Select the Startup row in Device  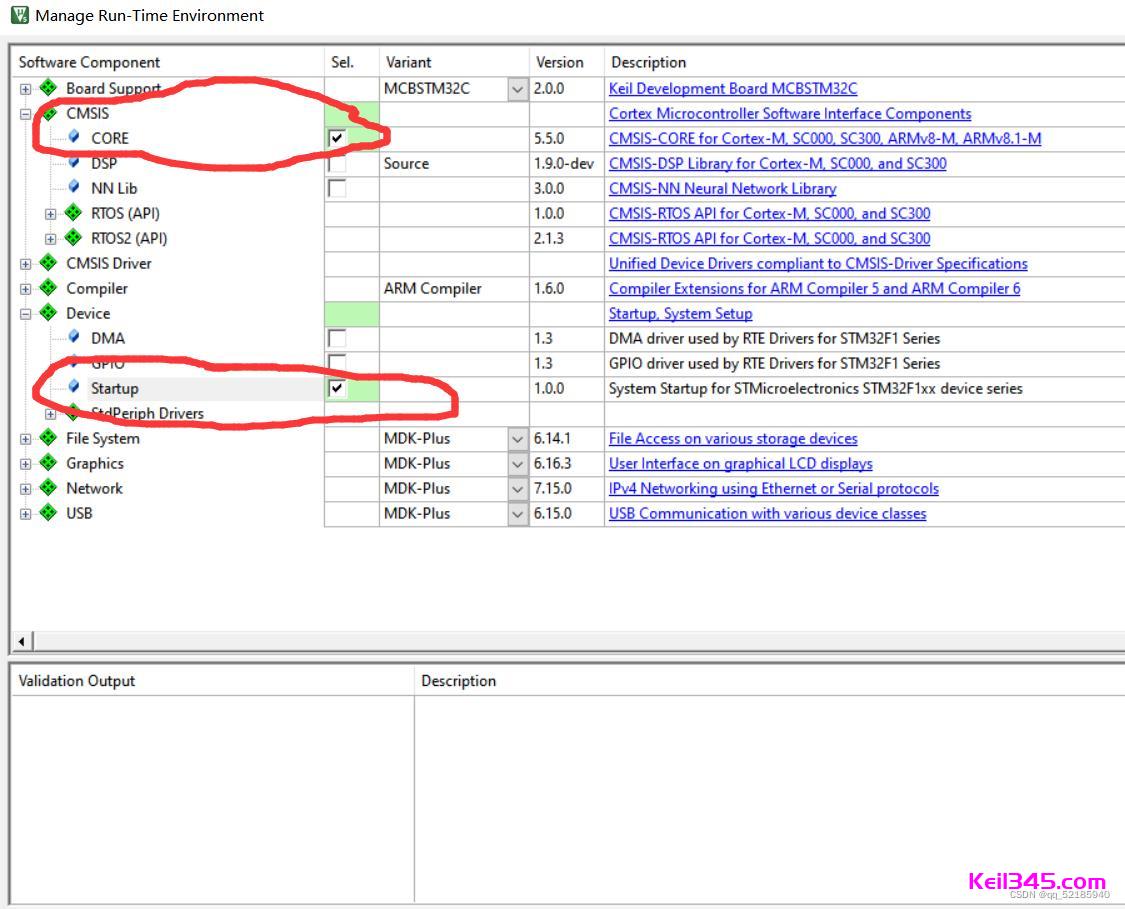tap(114, 388)
